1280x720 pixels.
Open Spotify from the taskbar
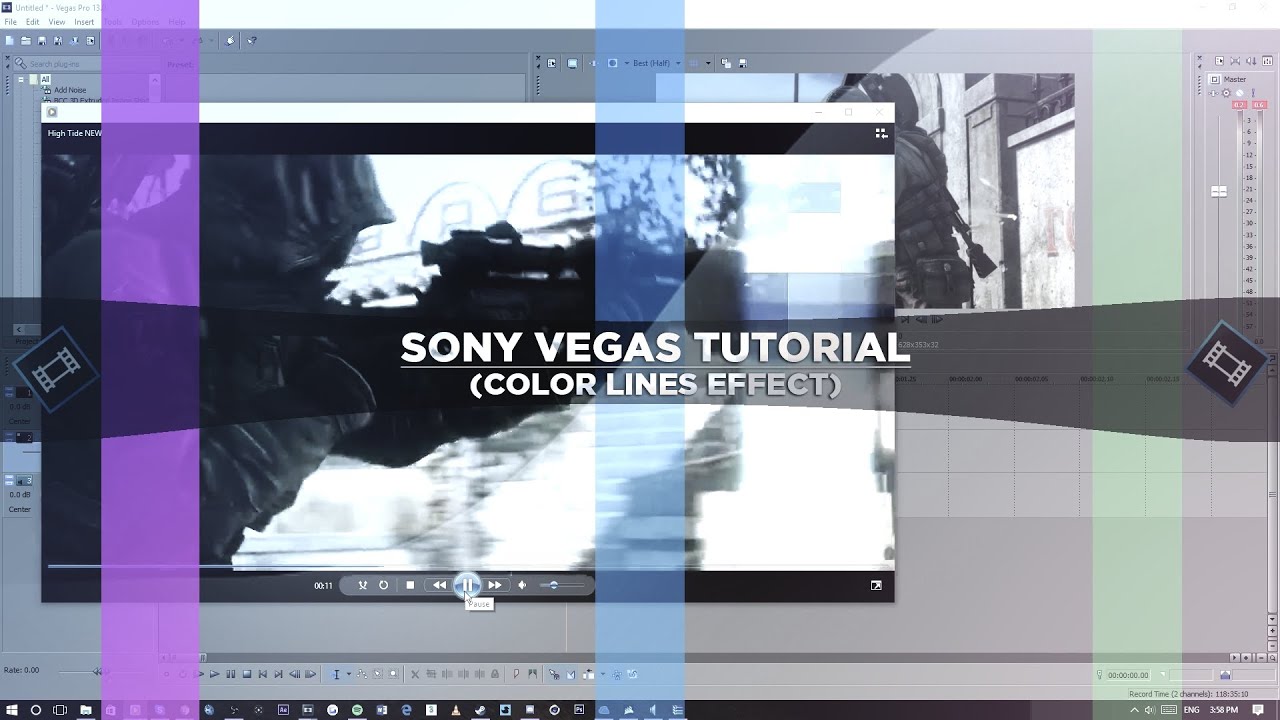tap(357, 710)
